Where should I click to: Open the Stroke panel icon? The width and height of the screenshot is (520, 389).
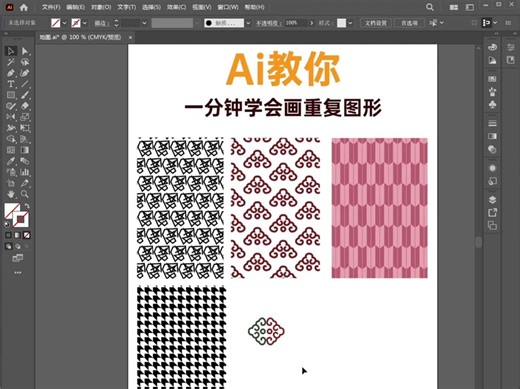492,123
